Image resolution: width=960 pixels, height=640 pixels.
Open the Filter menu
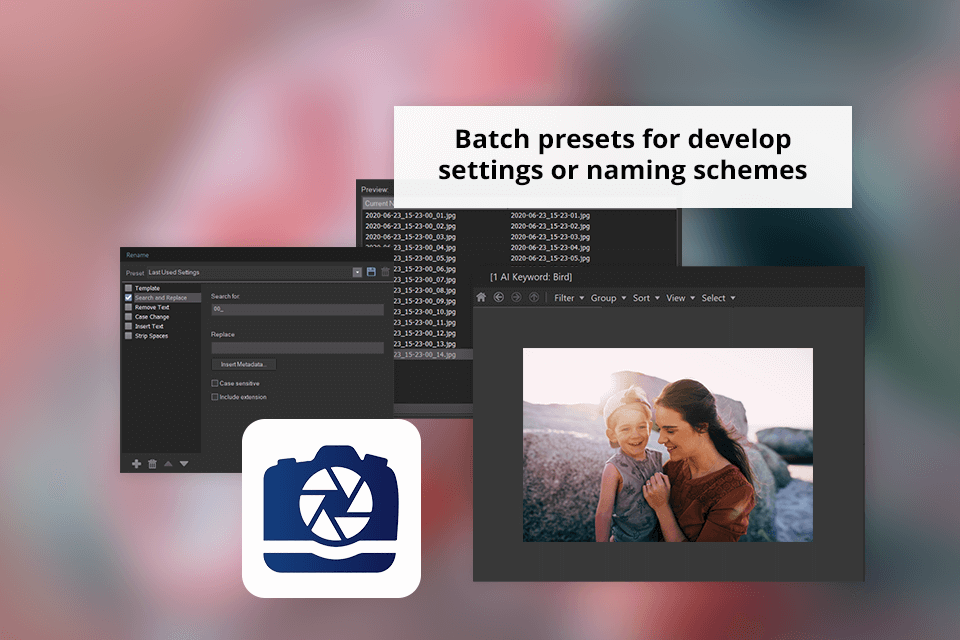(564, 298)
